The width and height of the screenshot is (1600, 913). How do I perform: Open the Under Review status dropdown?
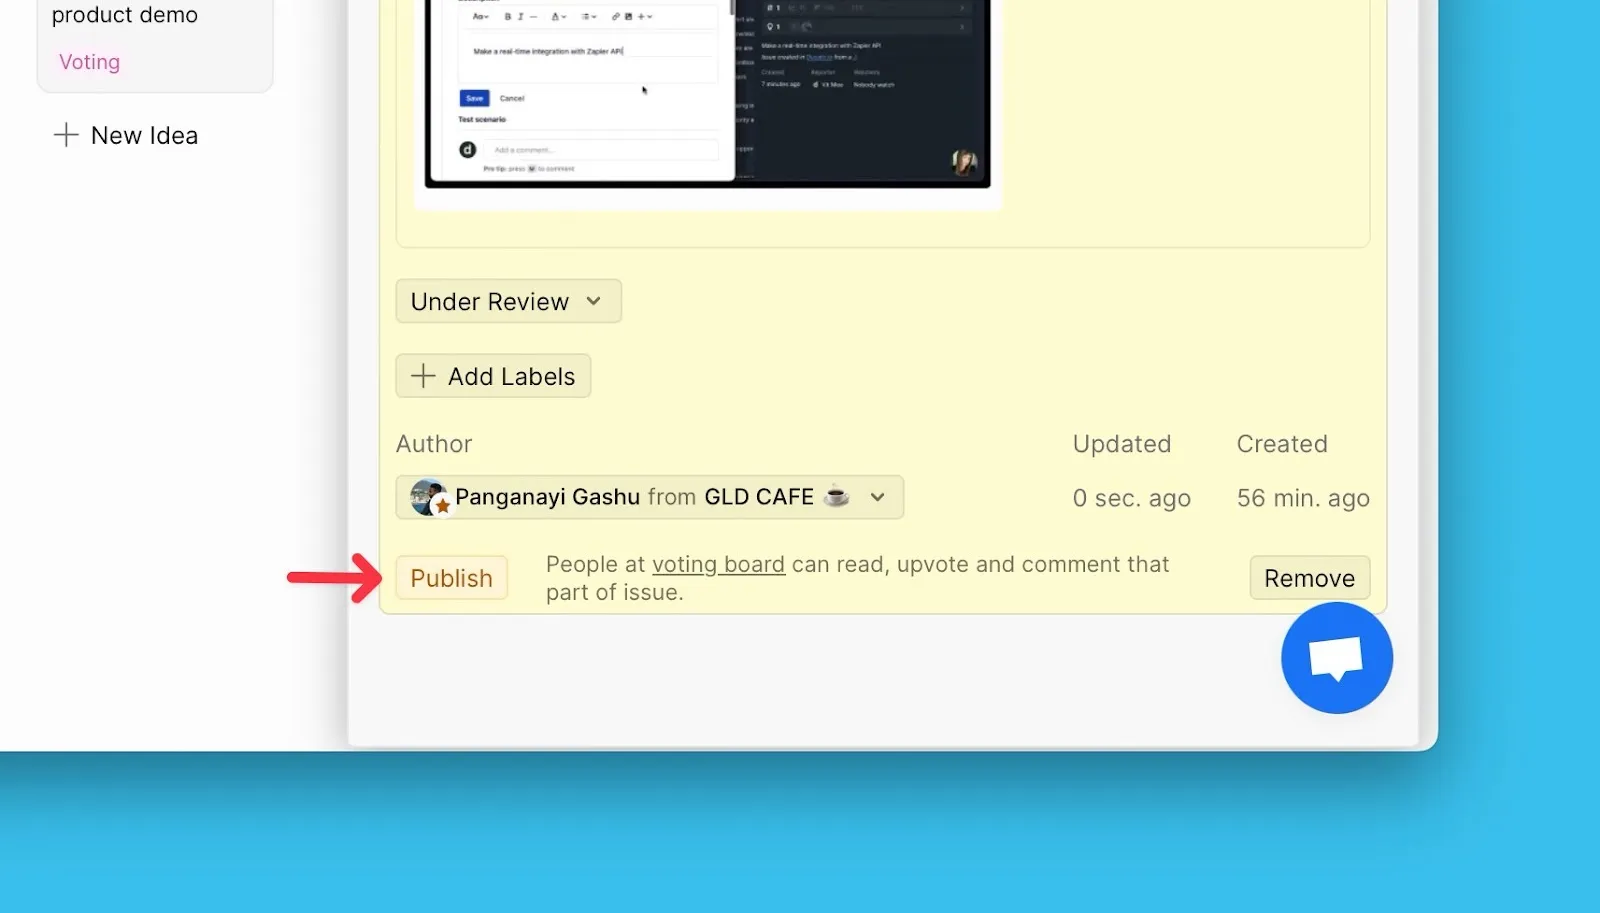point(490,302)
